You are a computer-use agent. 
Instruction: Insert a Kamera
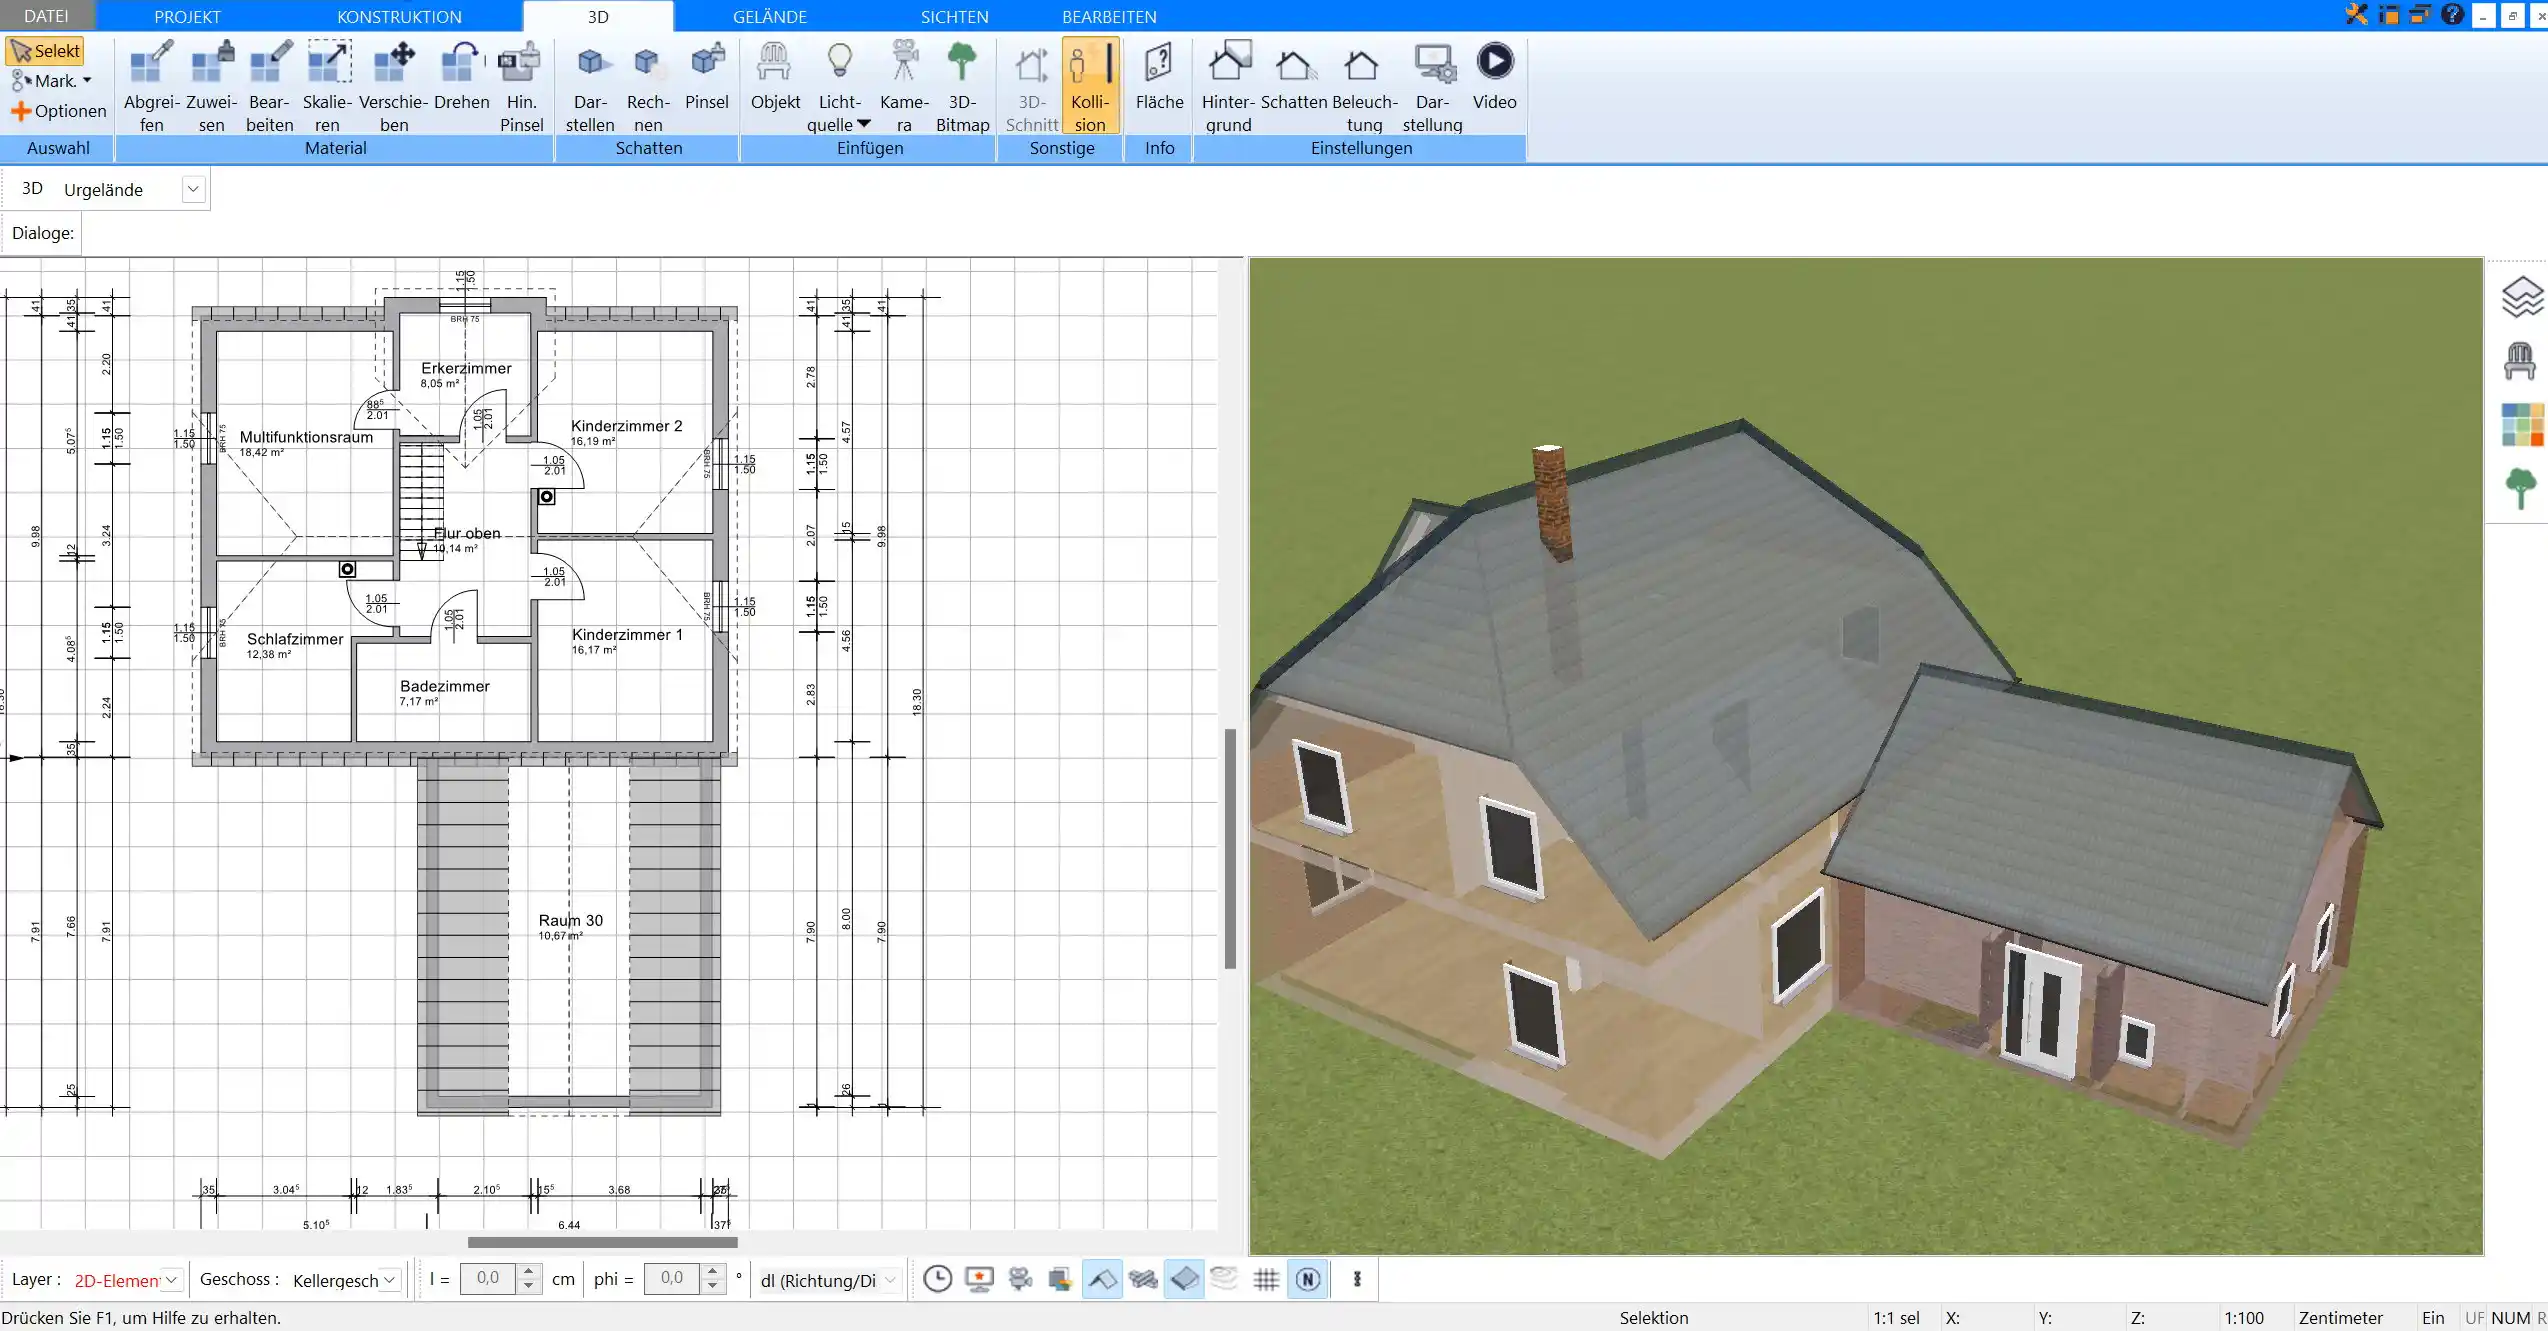(904, 86)
